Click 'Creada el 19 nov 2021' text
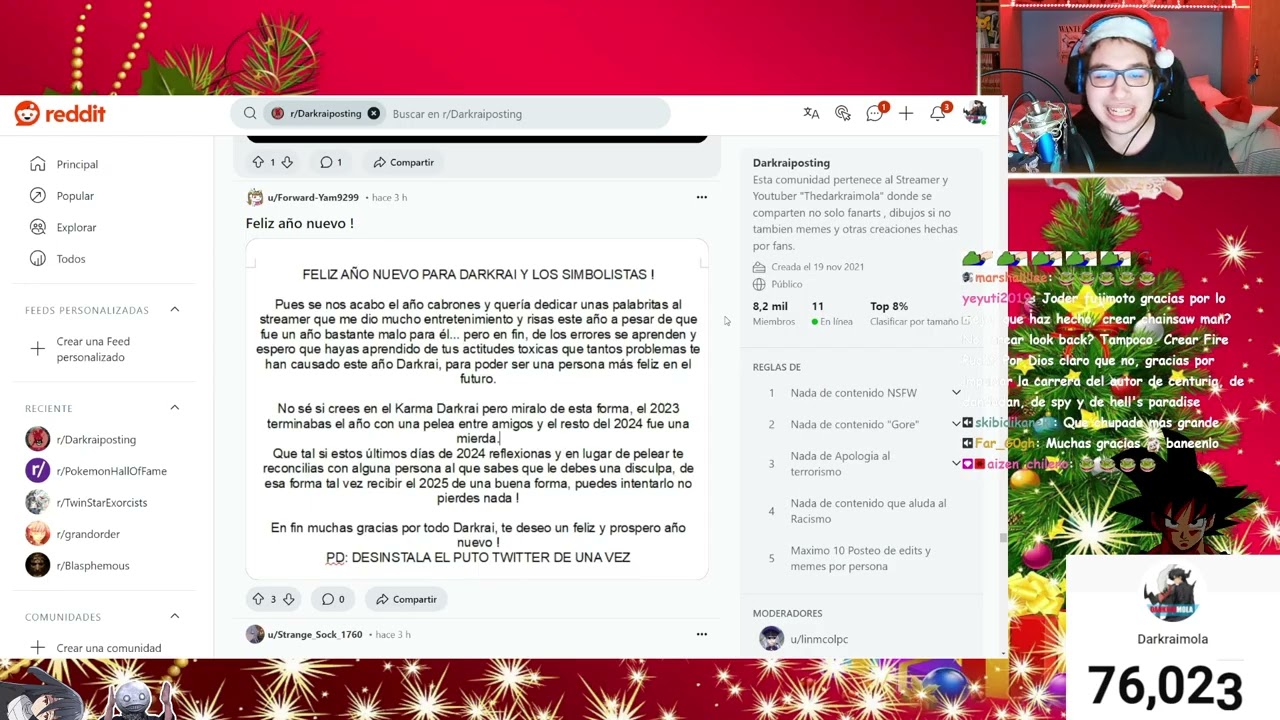The image size is (1280, 720). [817, 267]
